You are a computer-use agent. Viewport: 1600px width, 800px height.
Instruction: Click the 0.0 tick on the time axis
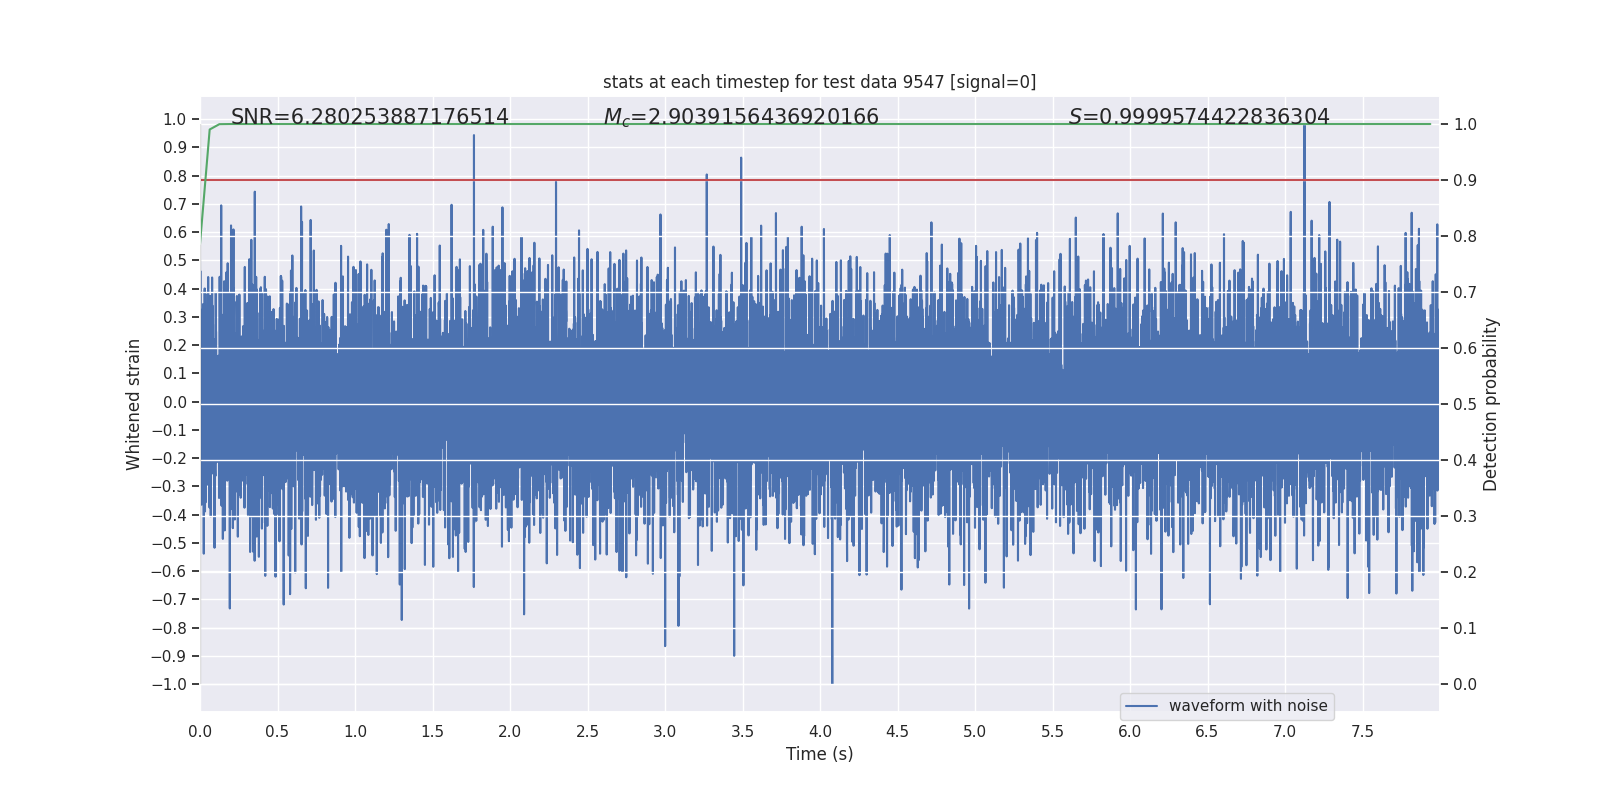coord(200,731)
